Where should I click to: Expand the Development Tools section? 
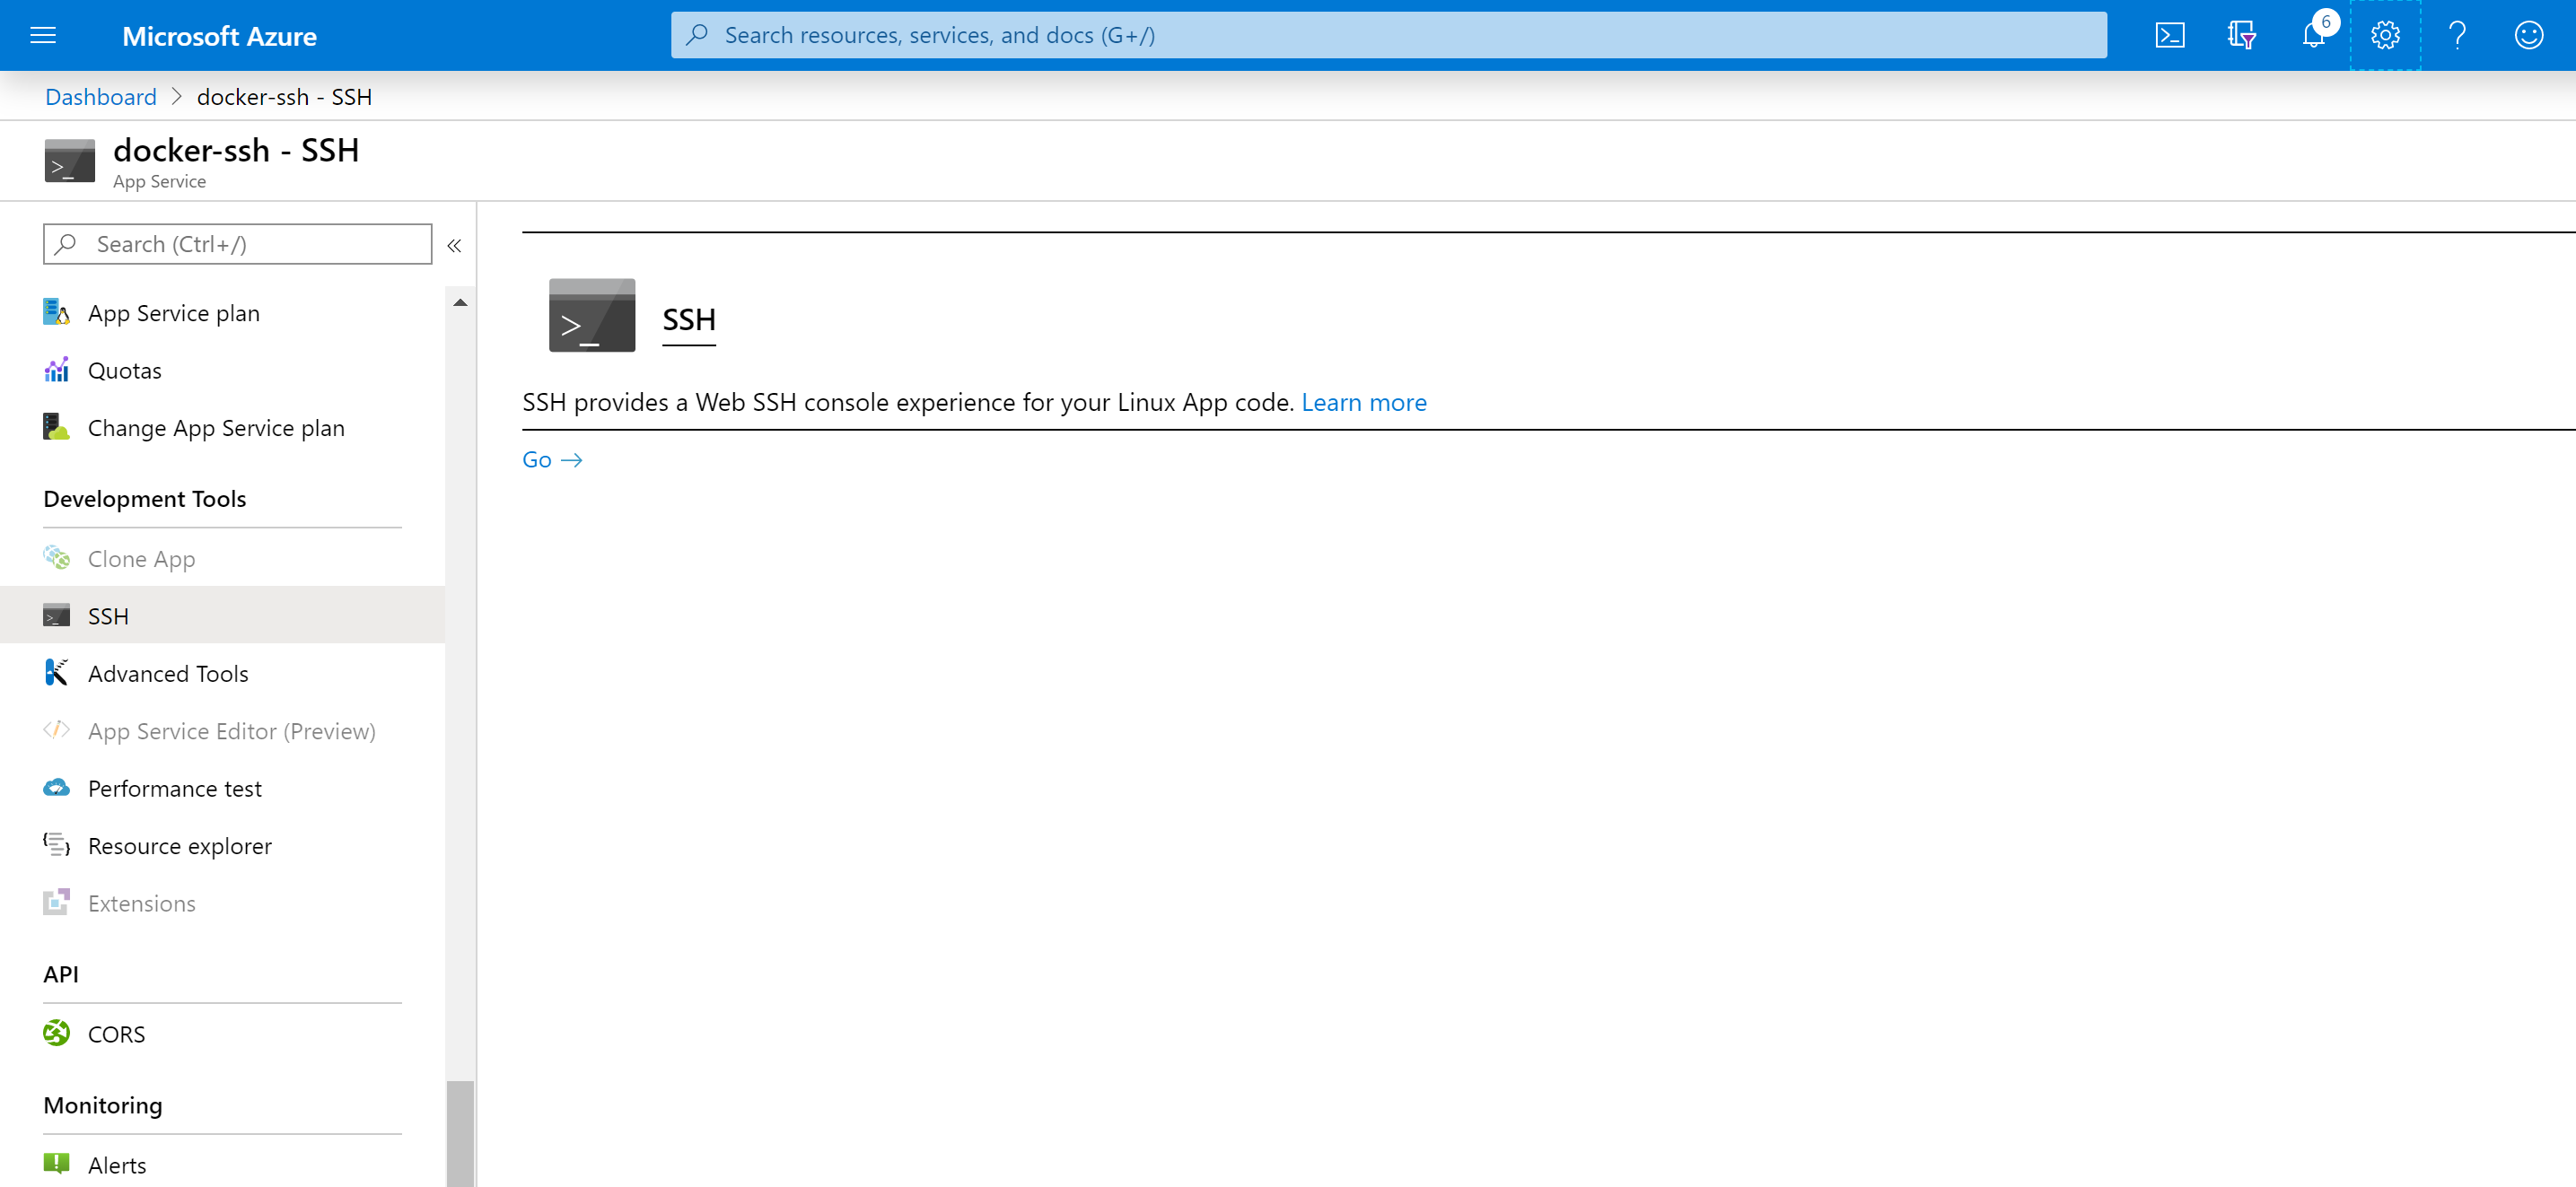pyautogui.click(x=145, y=497)
